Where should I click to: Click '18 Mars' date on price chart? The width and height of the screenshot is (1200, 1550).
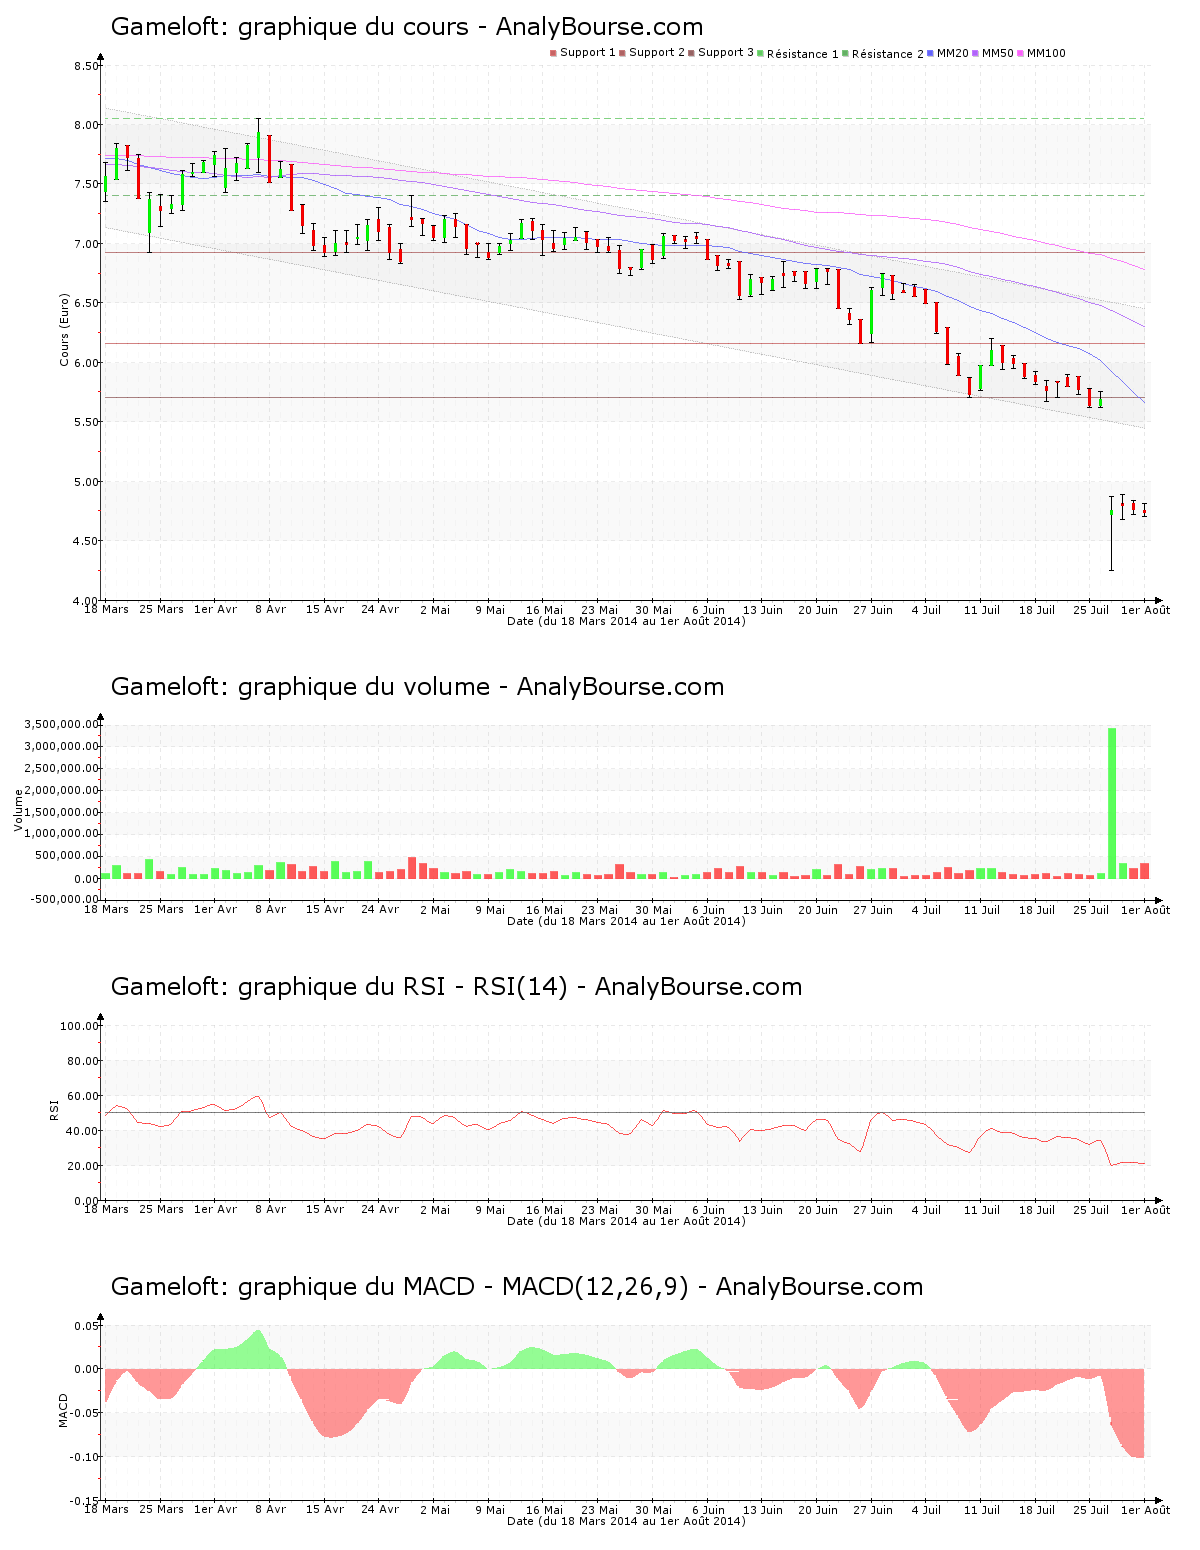(x=106, y=609)
